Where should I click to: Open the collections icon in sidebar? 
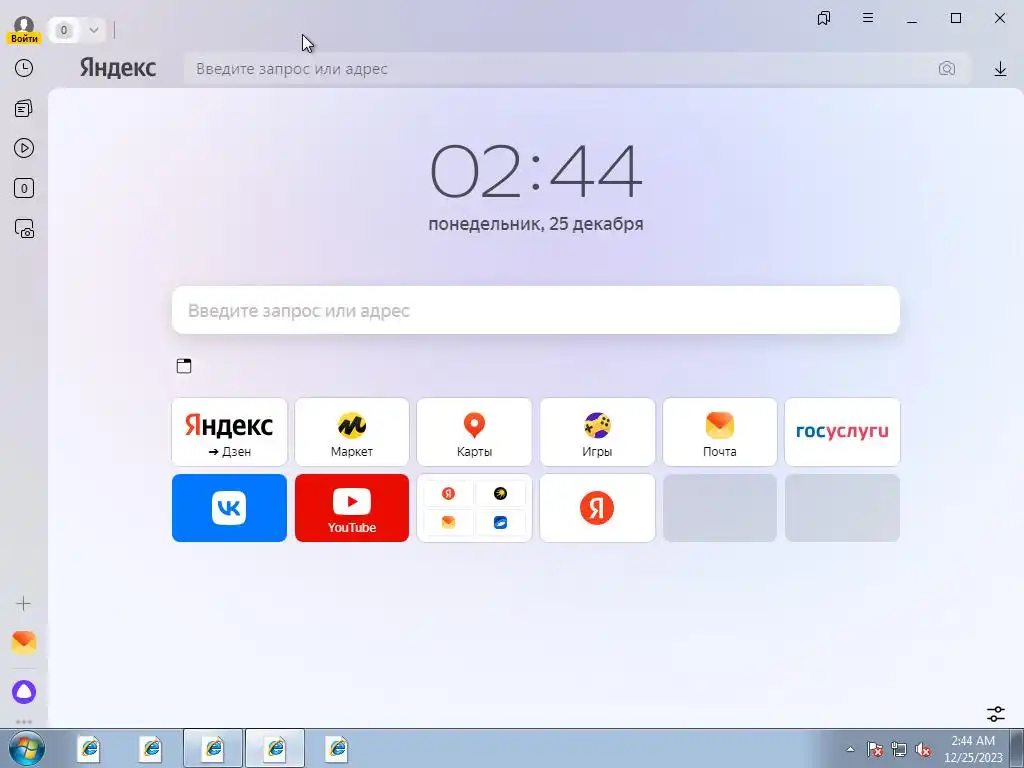click(24, 108)
